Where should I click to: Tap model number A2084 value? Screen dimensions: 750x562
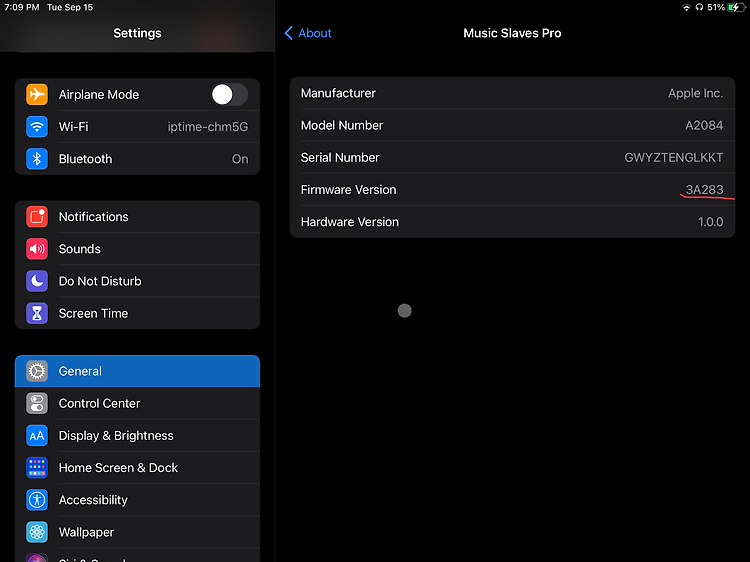point(704,125)
